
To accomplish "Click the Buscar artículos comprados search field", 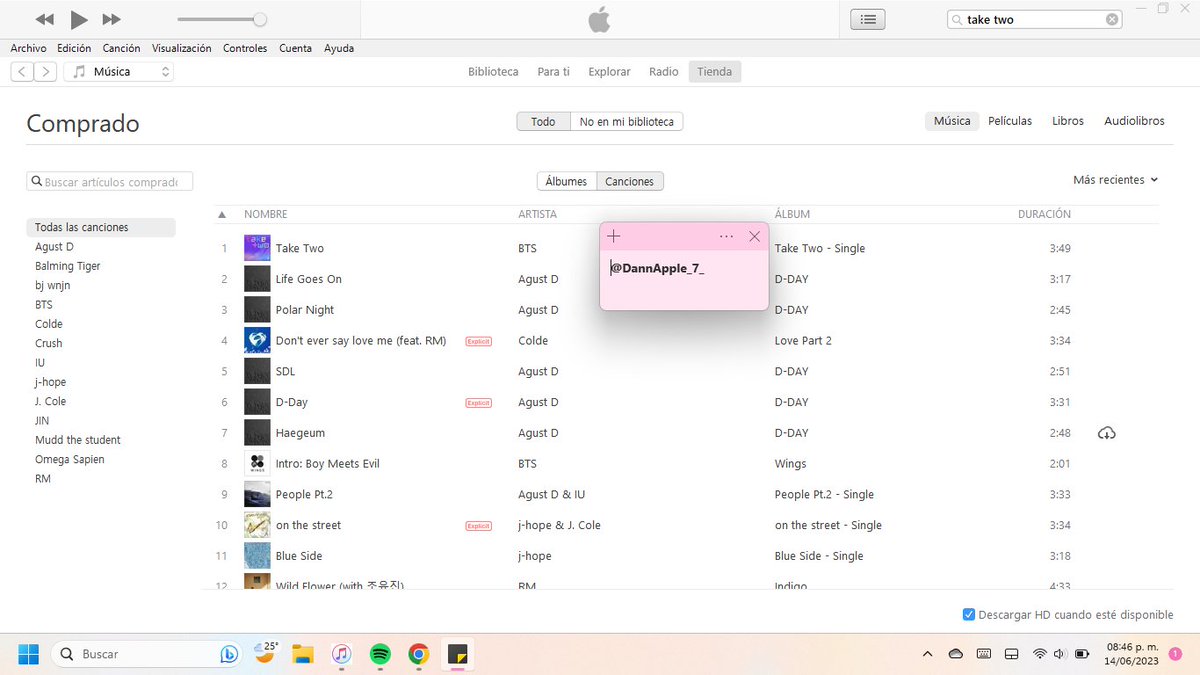I will [110, 182].
